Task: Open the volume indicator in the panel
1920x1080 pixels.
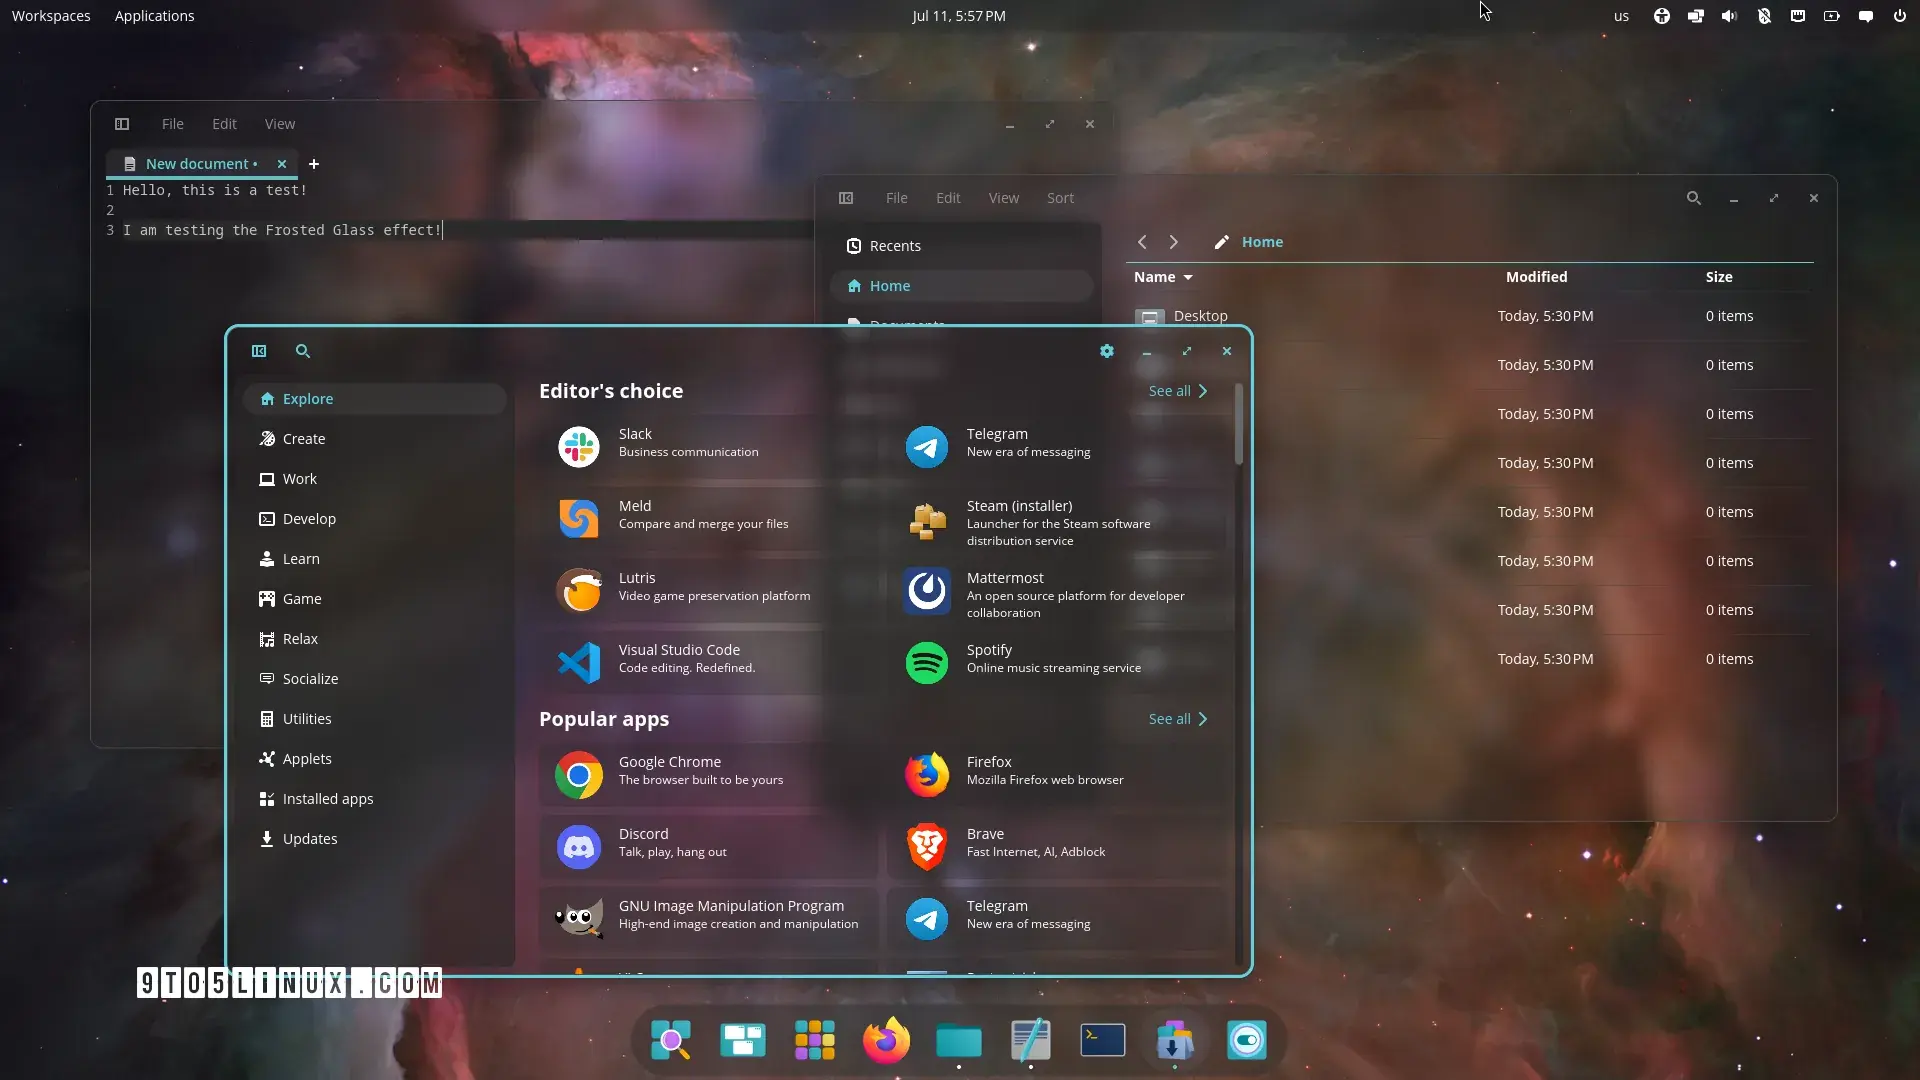Action: 1729,16
